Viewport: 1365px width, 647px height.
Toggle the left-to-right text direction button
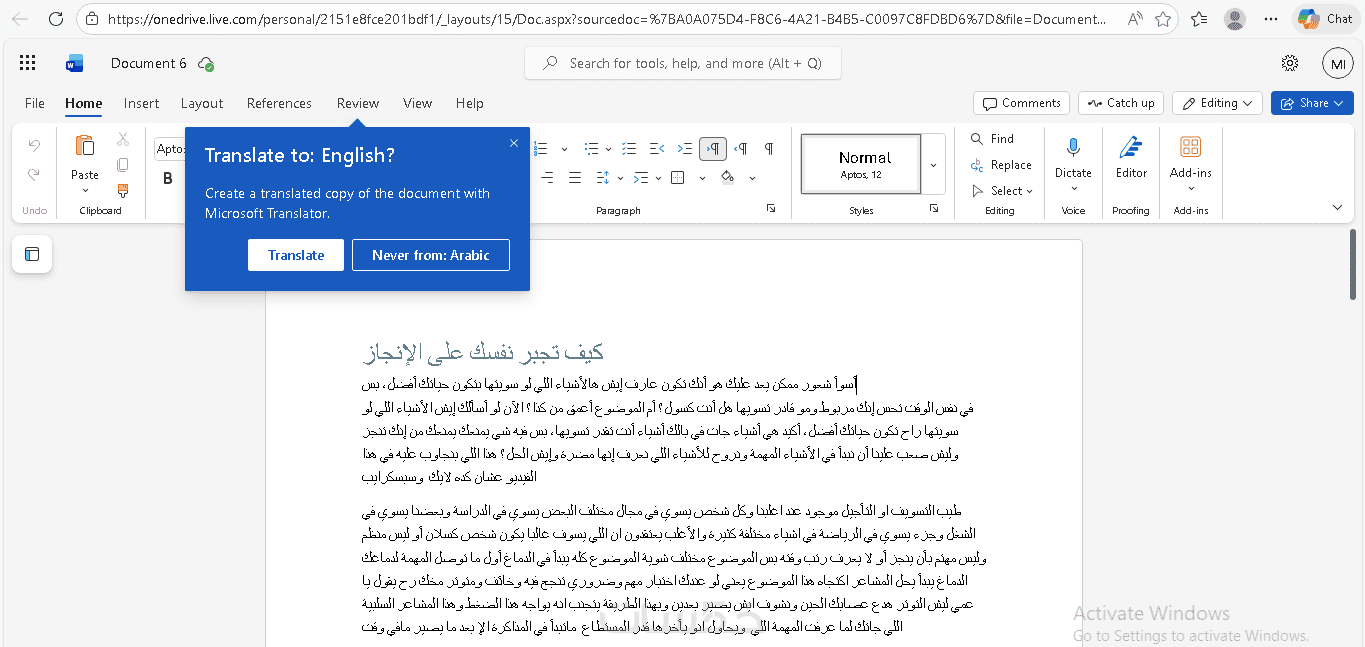713,149
